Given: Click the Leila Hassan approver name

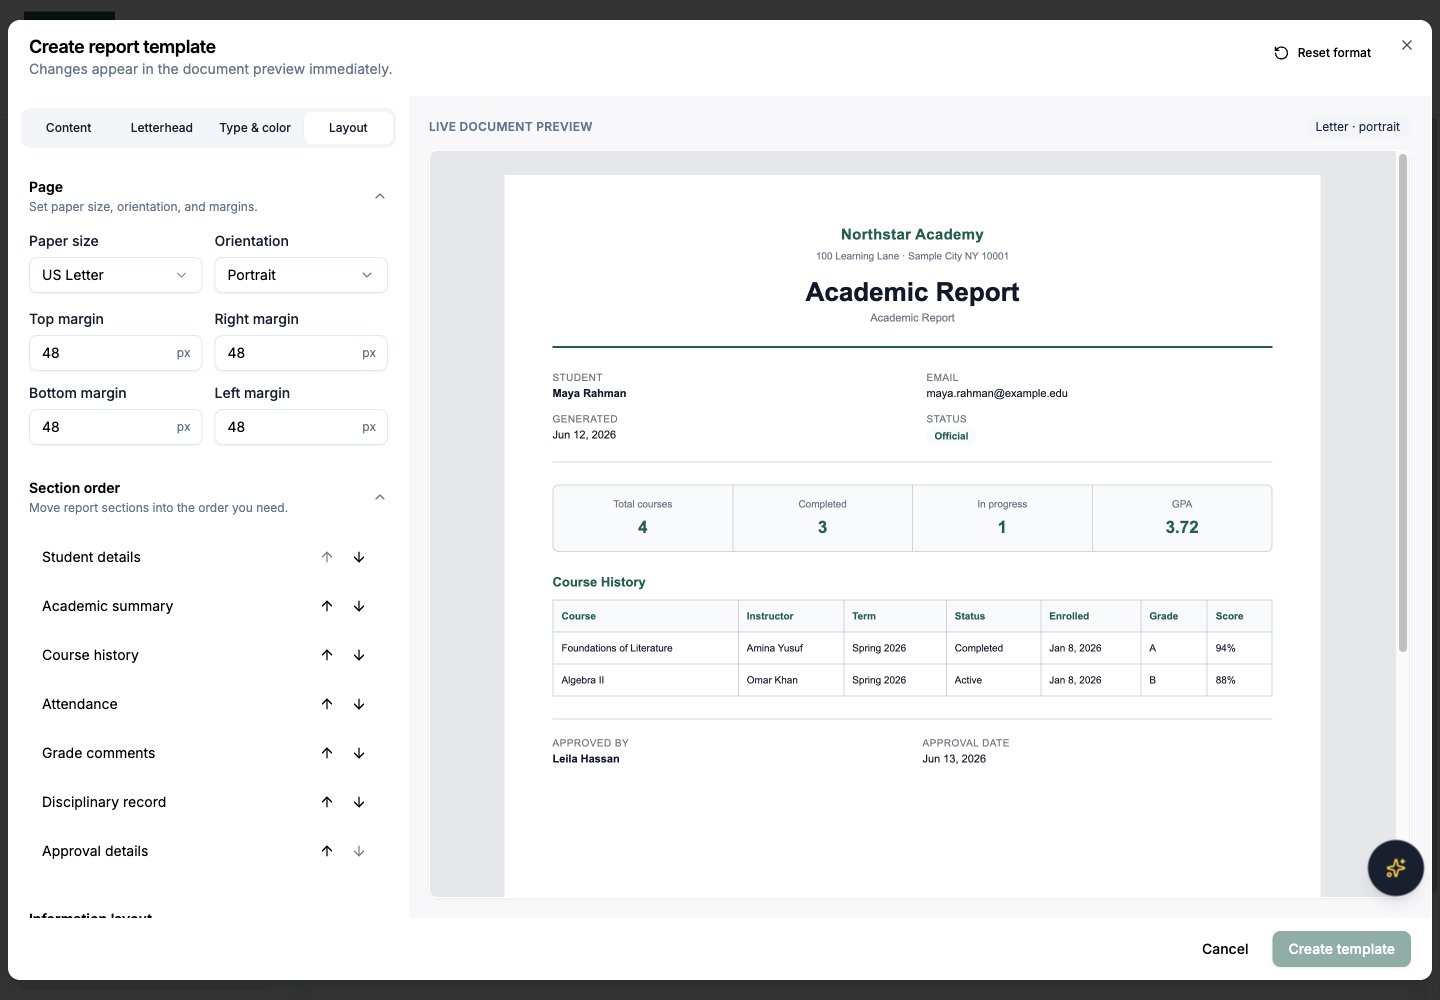Looking at the screenshot, I should (586, 759).
